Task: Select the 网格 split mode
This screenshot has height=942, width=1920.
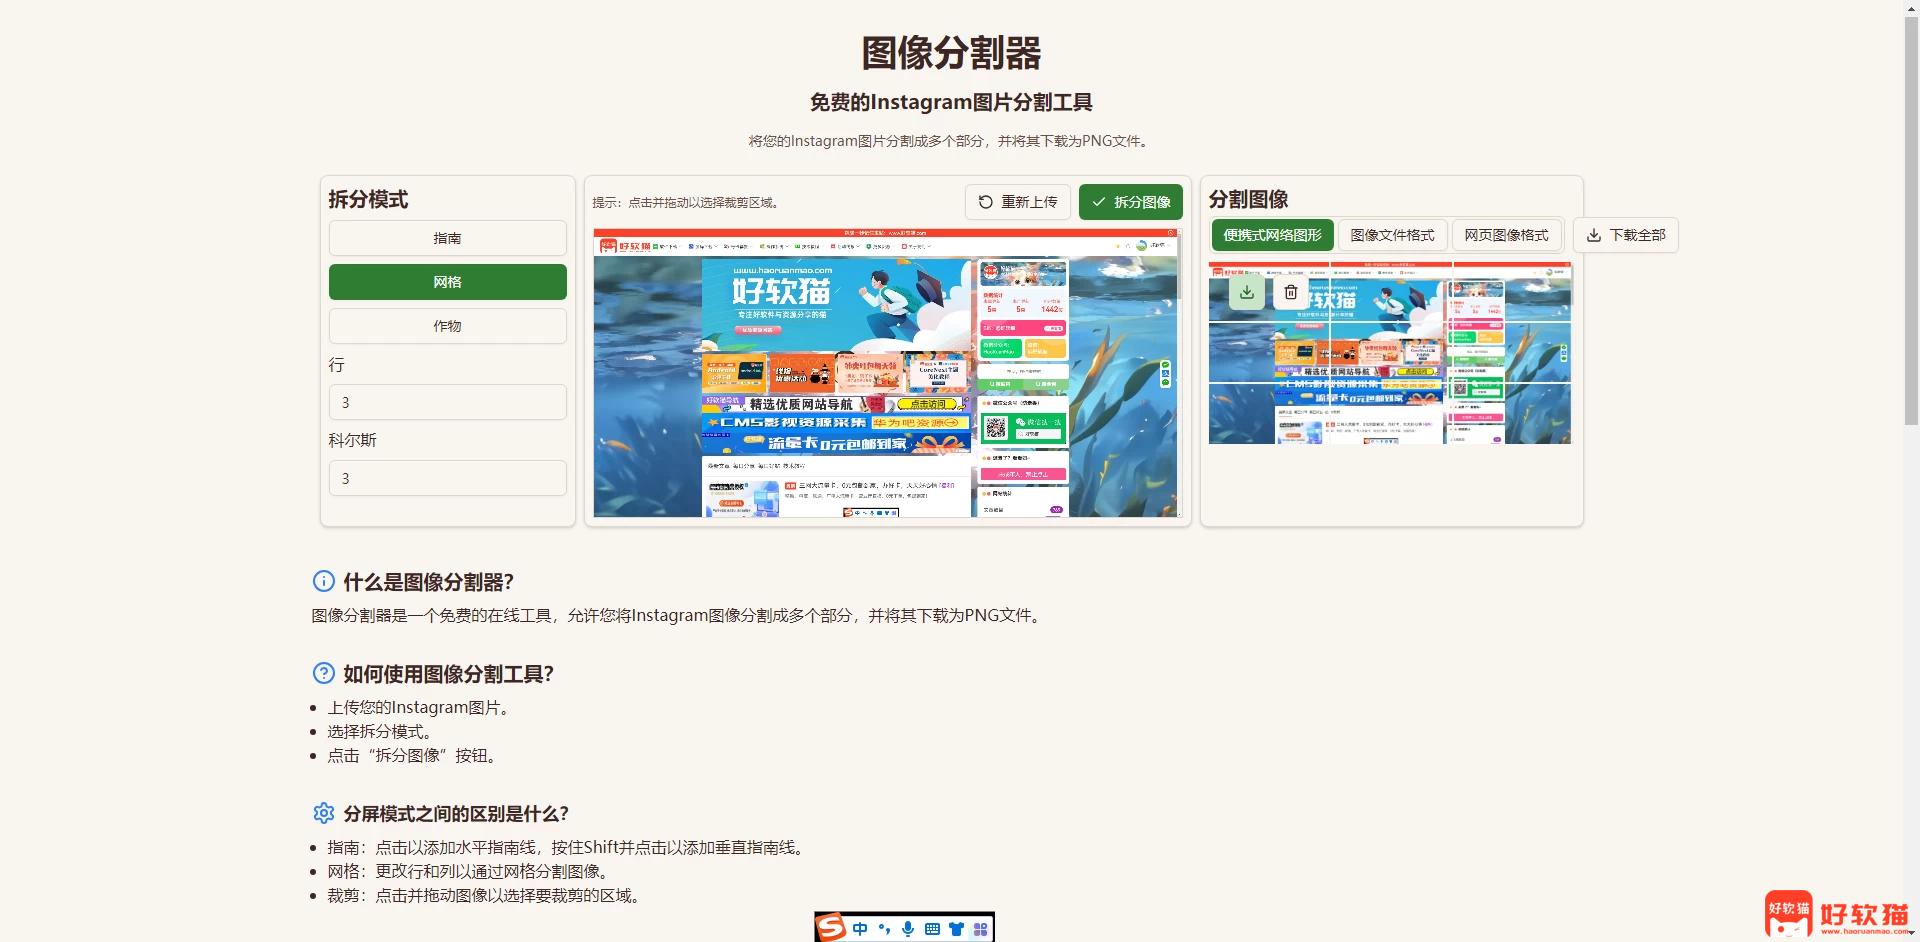Action: pos(448,282)
